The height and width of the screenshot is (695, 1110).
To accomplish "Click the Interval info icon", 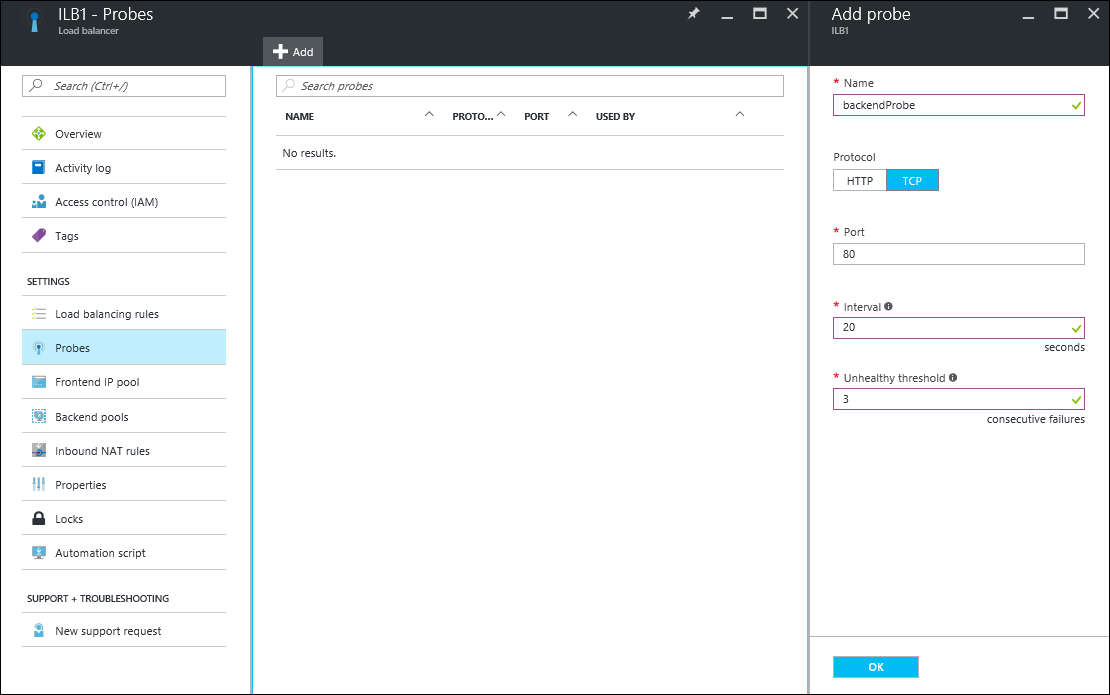I will tap(889, 307).
